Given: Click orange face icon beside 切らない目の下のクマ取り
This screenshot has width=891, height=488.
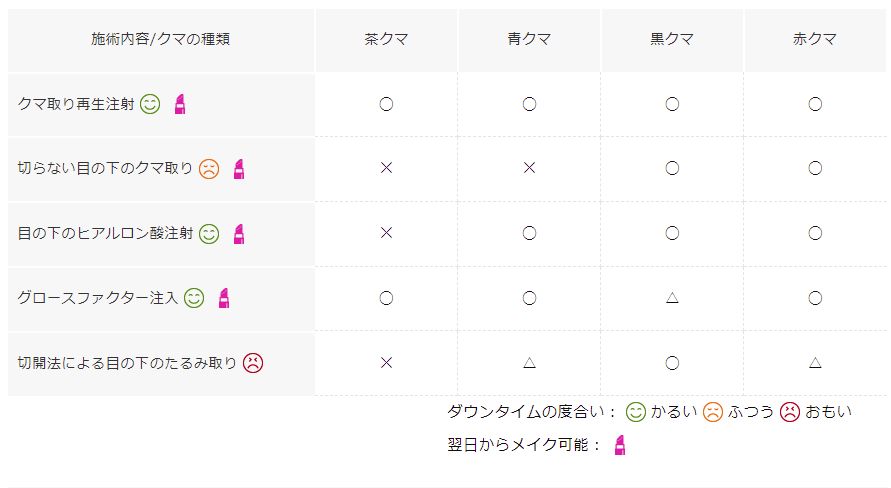Looking at the screenshot, I should click(208, 169).
